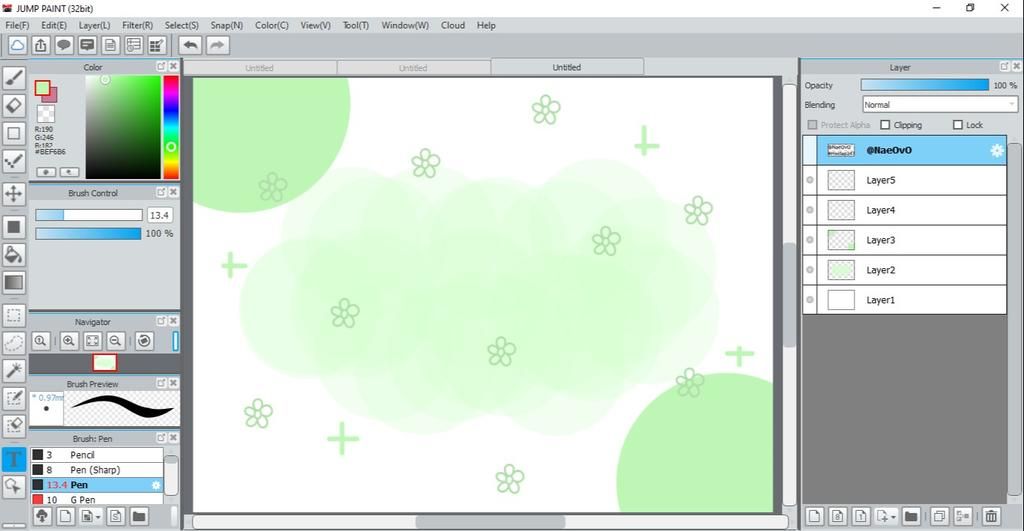Click the speech bubble icon in toolbar
The height and width of the screenshot is (531, 1024).
64,45
